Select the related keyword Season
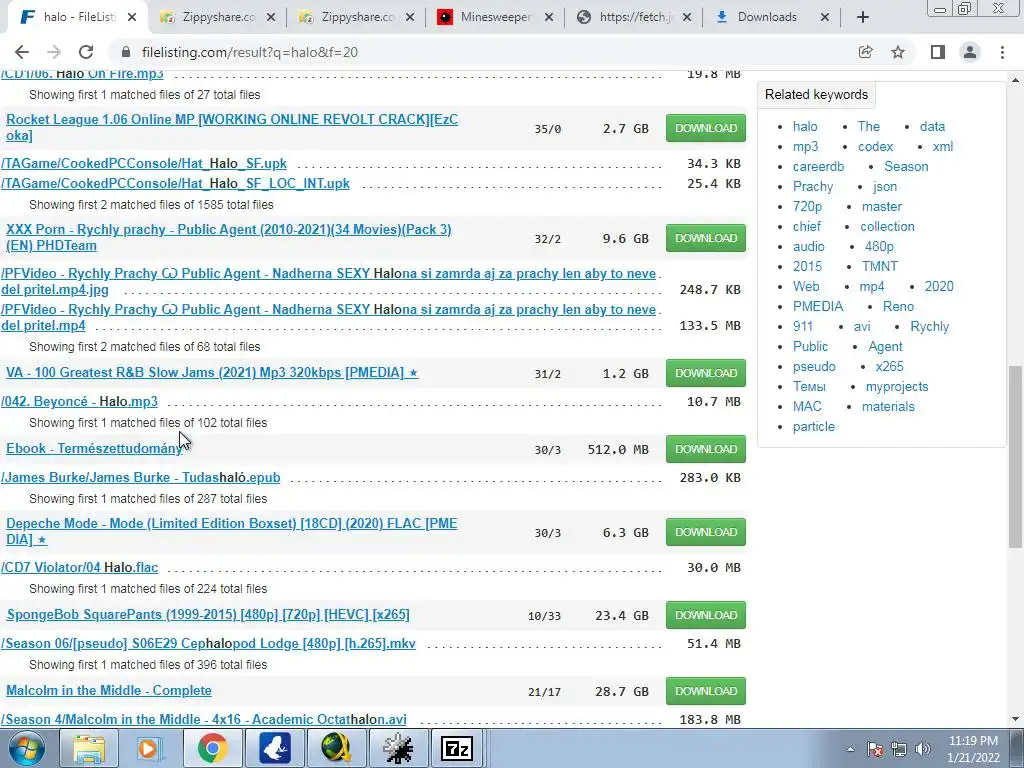 coord(906,167)
